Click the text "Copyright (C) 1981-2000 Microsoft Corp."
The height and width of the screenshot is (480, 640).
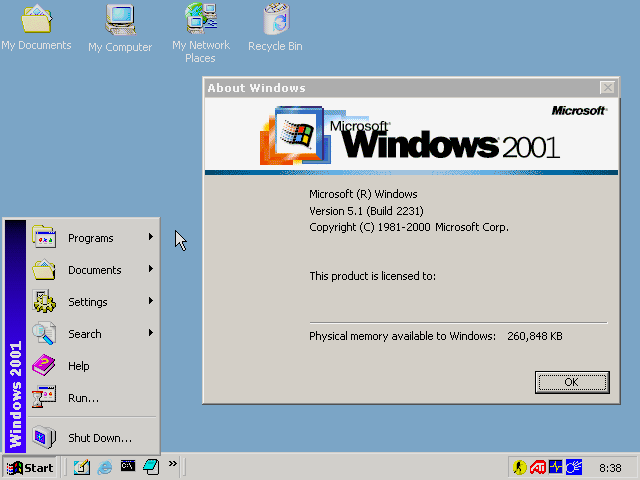coord(409,227)
